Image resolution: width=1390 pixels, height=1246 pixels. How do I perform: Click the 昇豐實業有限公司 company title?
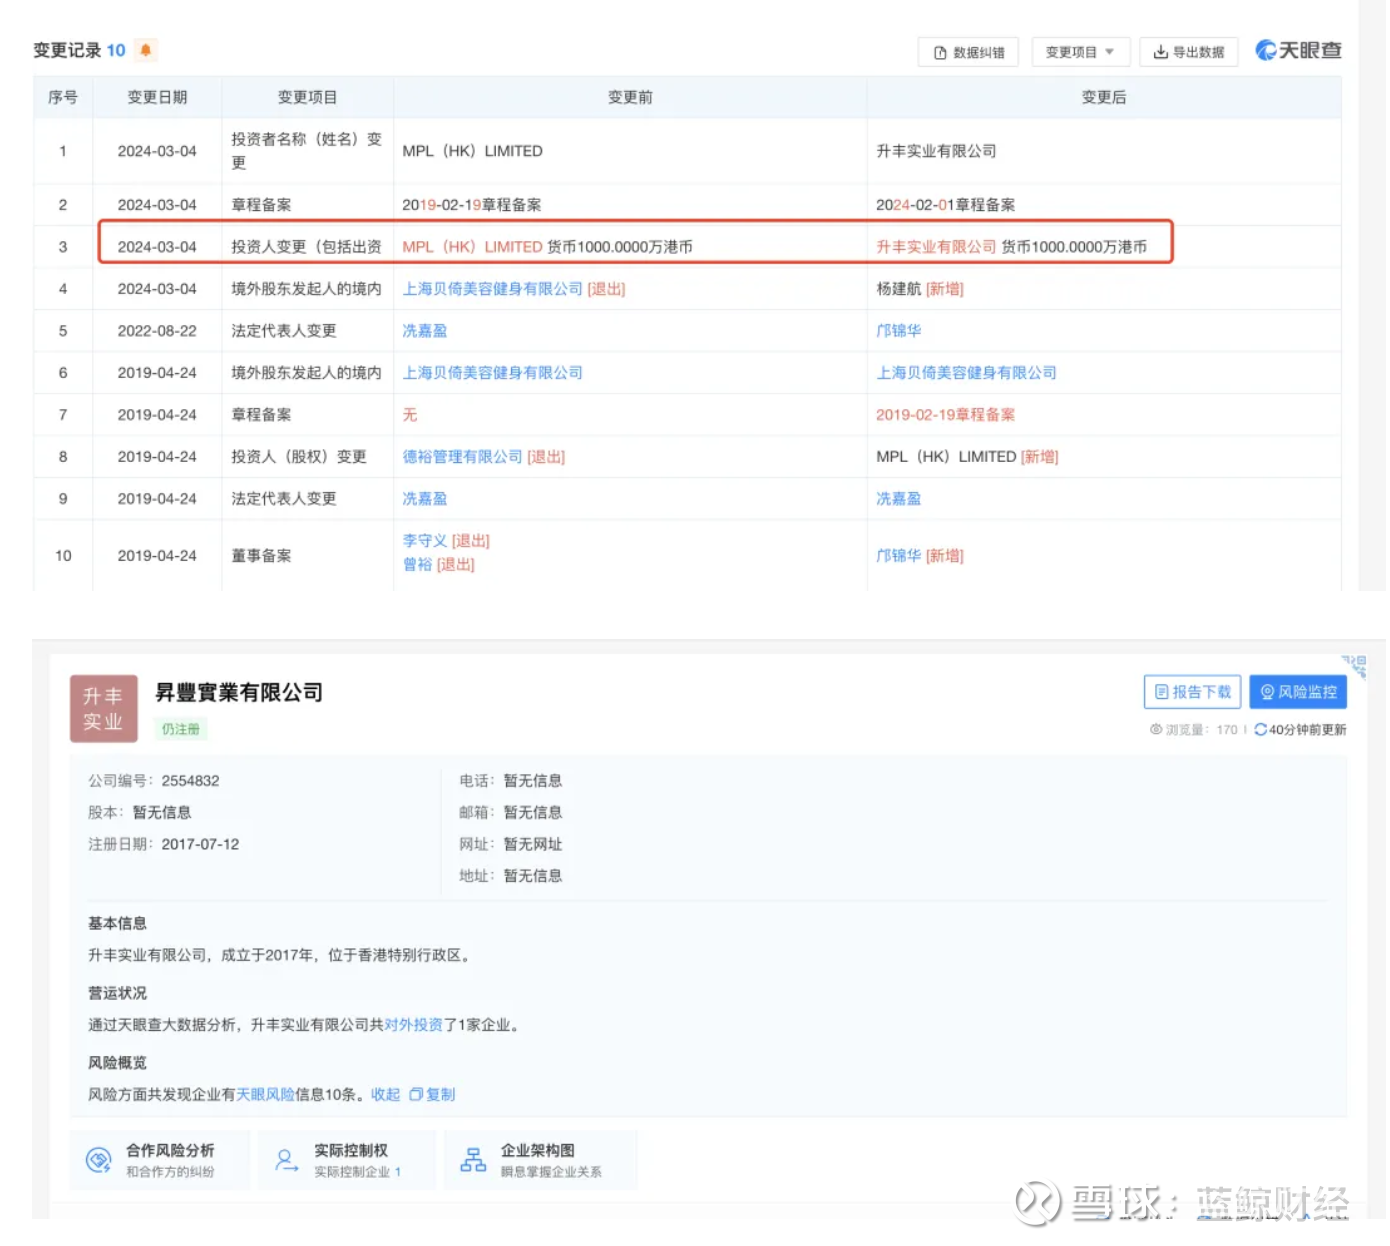click(239, 692)
